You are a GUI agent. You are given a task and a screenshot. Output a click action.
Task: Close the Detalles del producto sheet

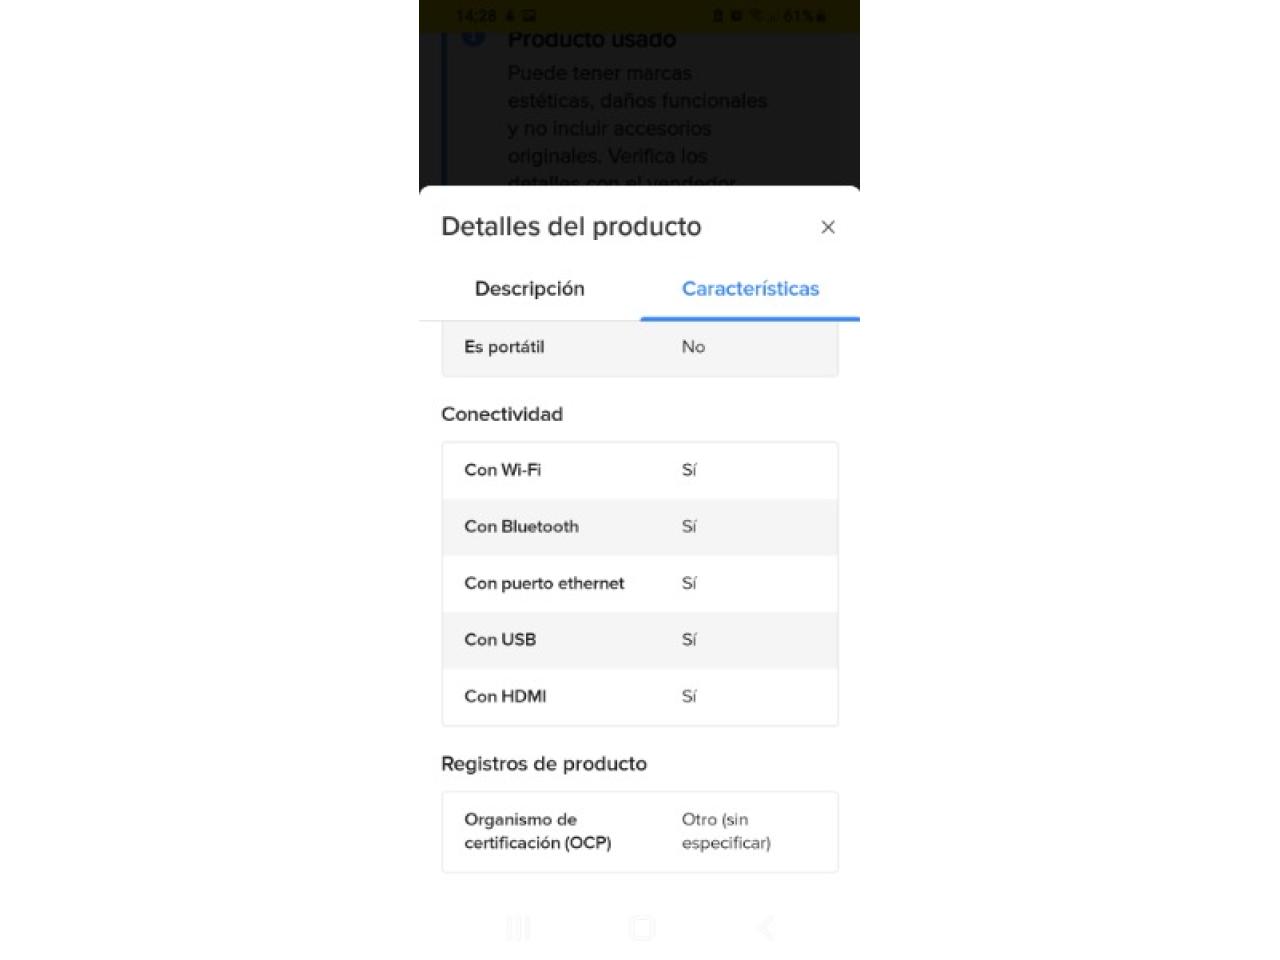click(827, 227)
